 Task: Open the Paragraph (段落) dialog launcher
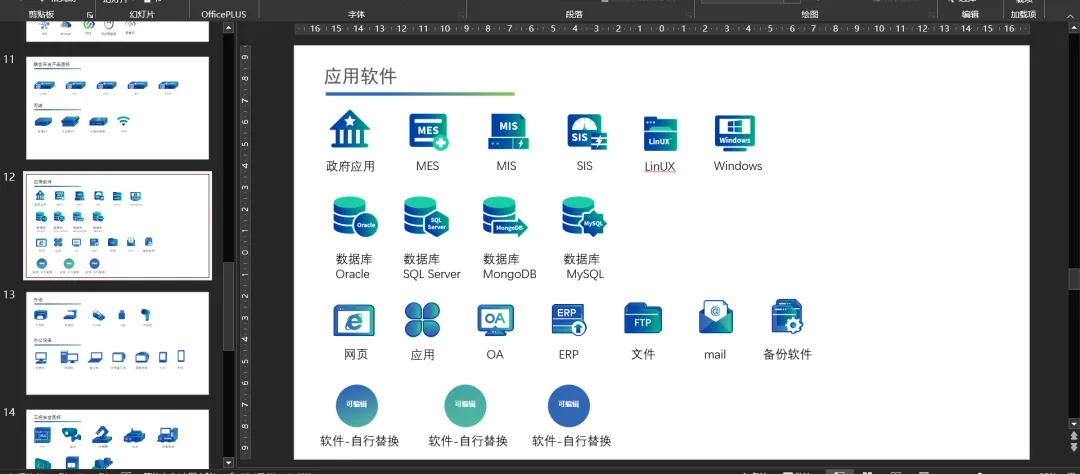(x=689, y=14)
